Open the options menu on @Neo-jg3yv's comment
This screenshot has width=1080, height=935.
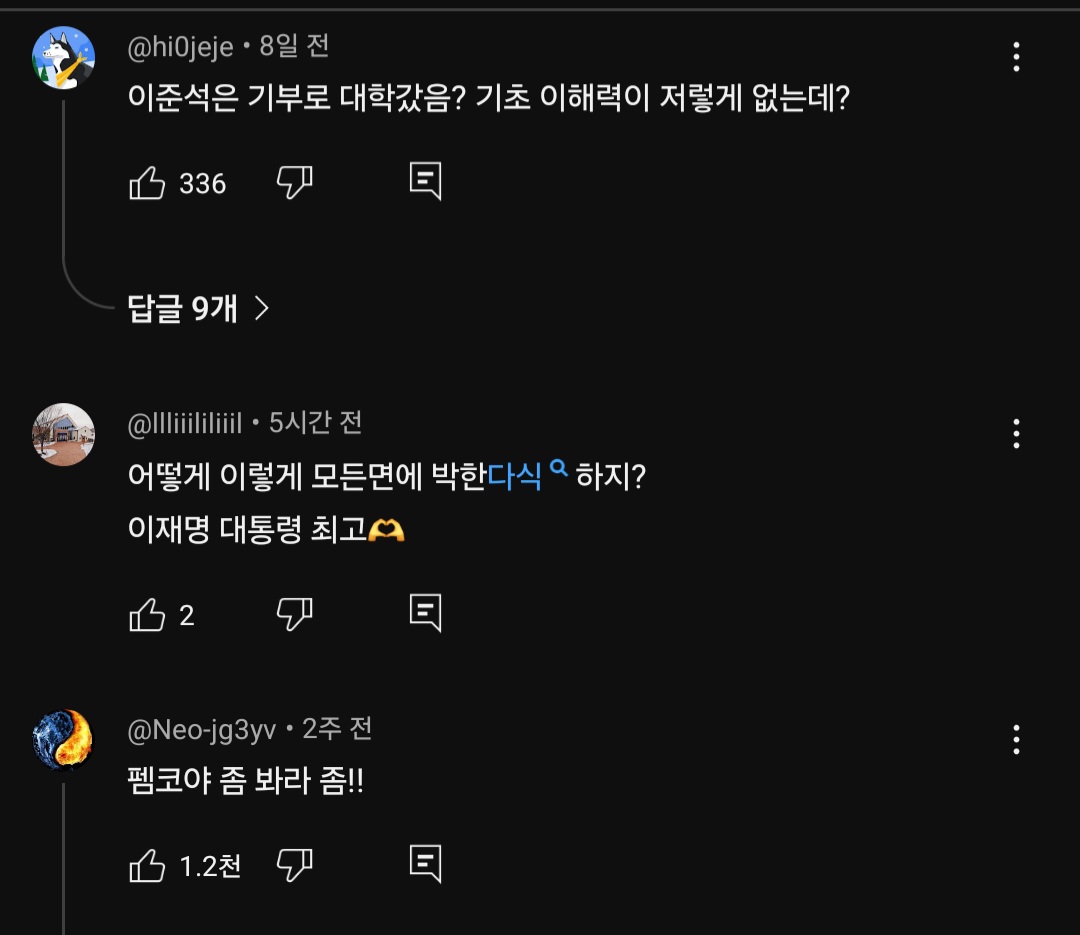(x=1016, y=740)
